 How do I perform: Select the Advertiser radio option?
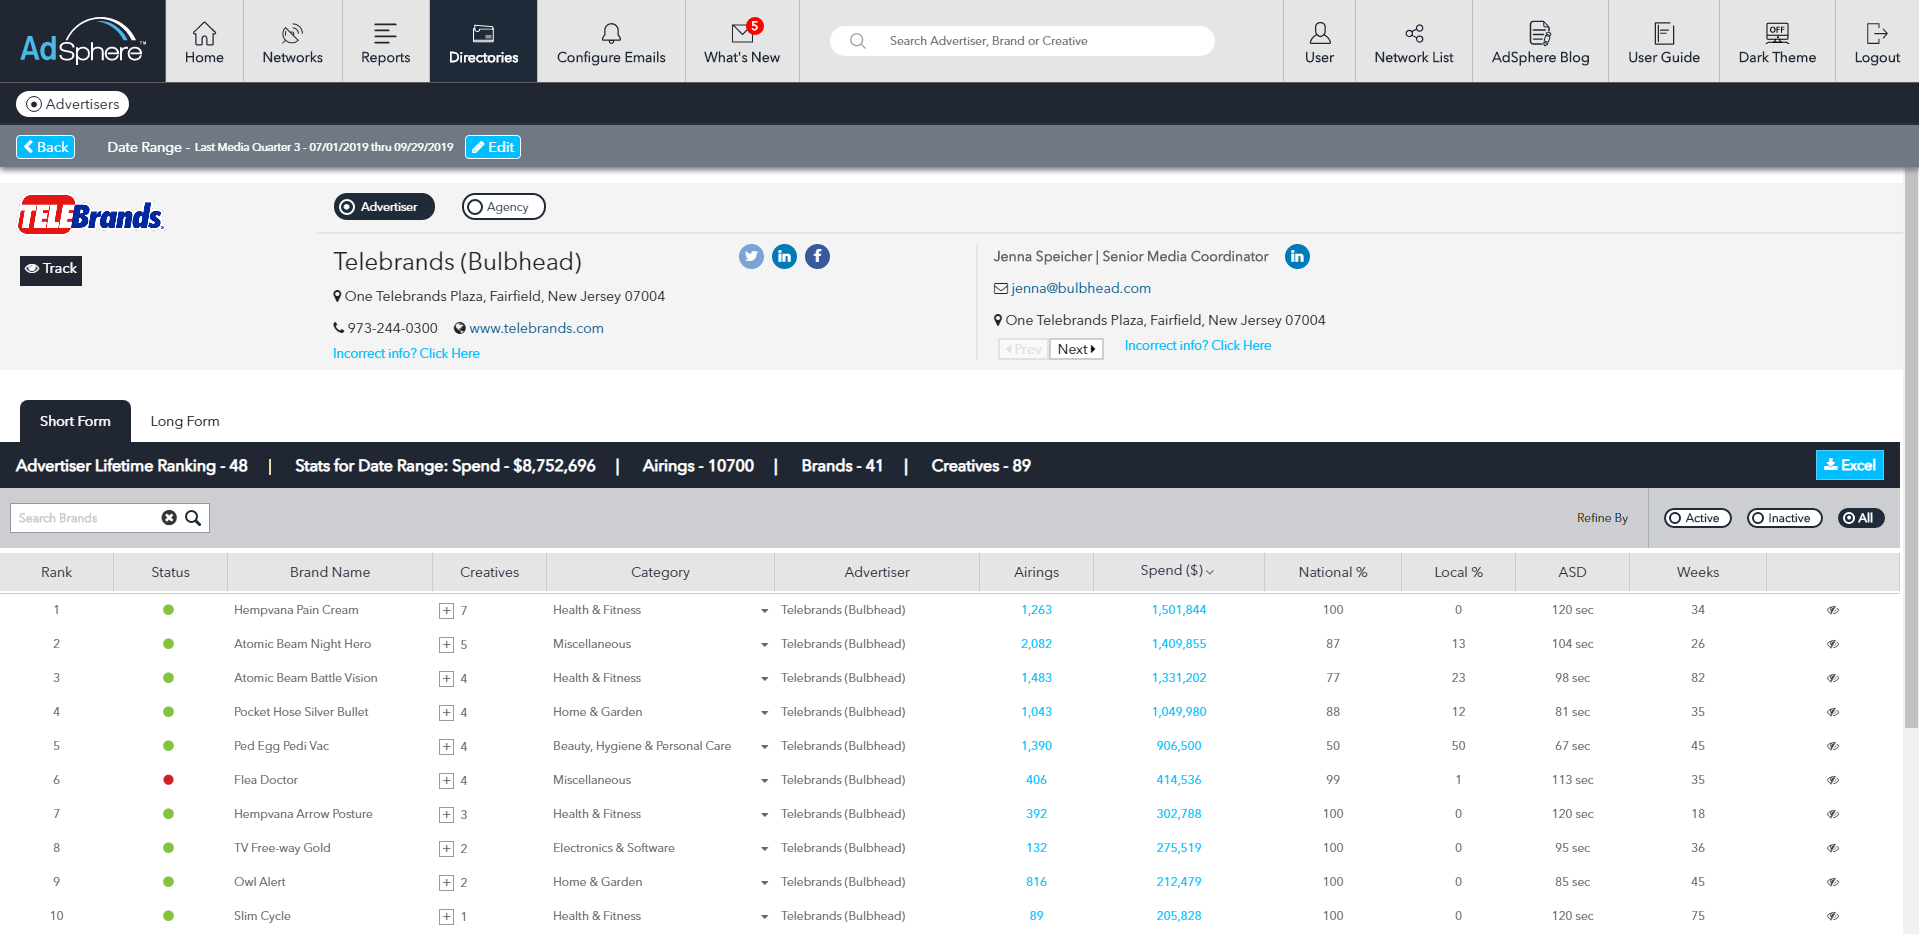click(x=384, y=207)
